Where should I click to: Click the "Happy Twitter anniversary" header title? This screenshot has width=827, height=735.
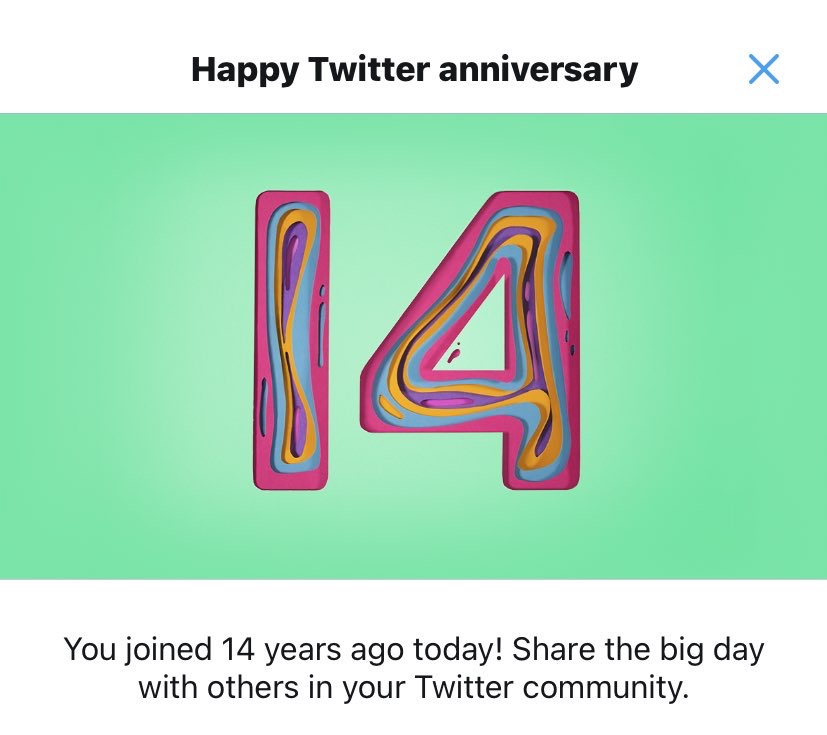click(x=414, y=70)
